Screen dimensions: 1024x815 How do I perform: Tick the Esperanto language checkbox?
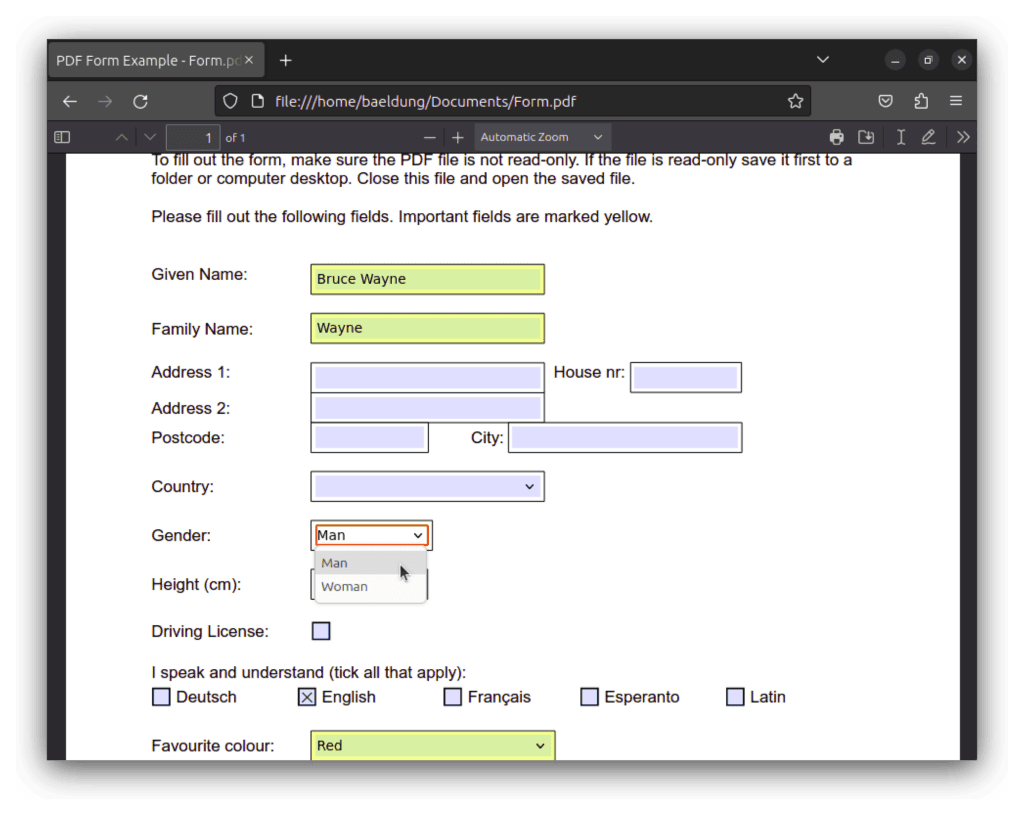pyautogui.click(x=589, y=697)
